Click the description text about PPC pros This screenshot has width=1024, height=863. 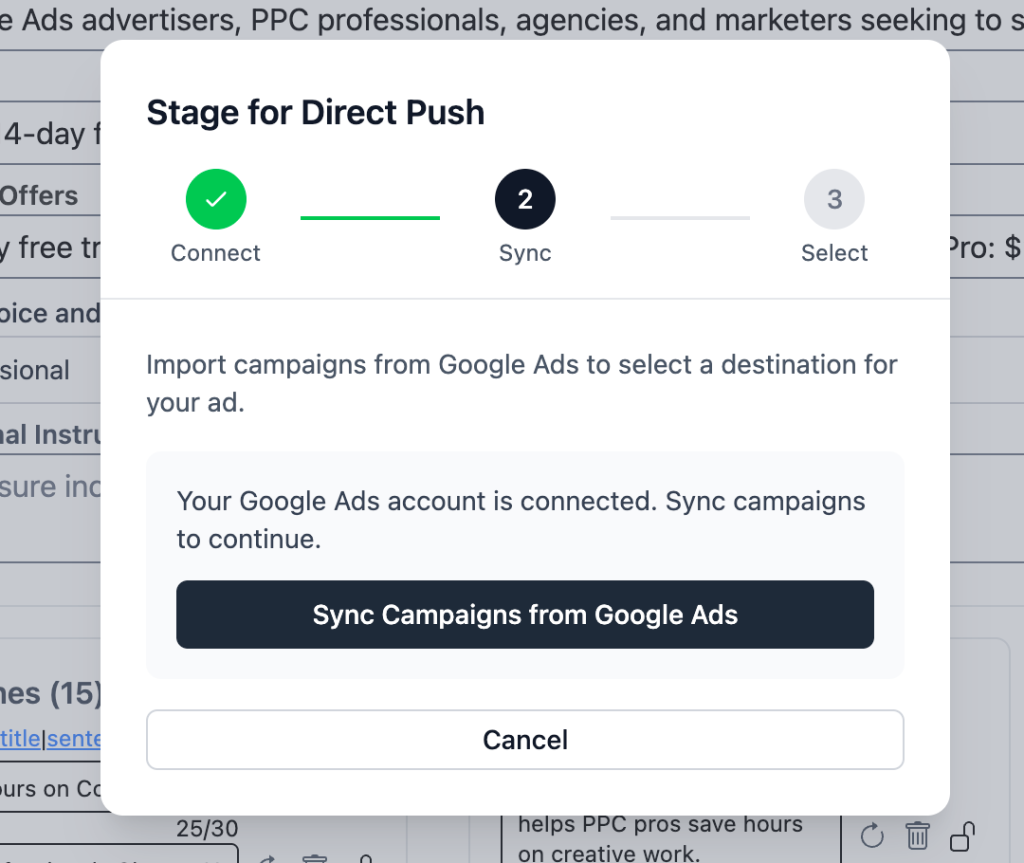point(660,838)
